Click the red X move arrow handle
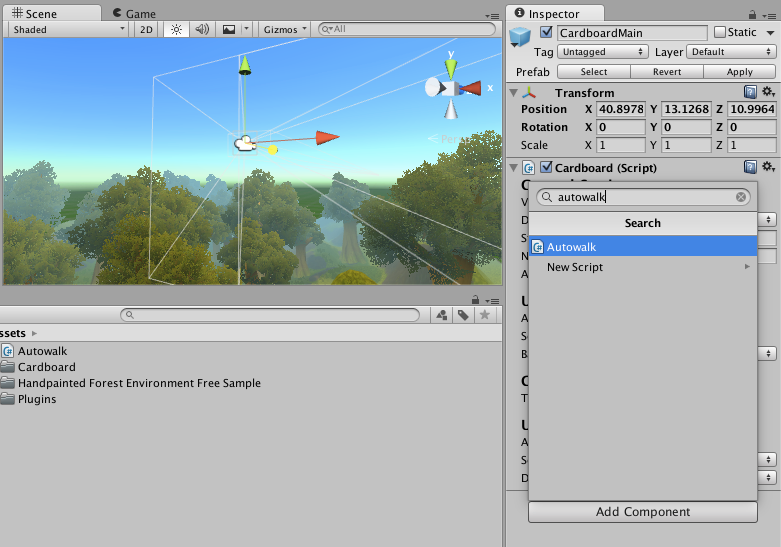 click(327, 137)
